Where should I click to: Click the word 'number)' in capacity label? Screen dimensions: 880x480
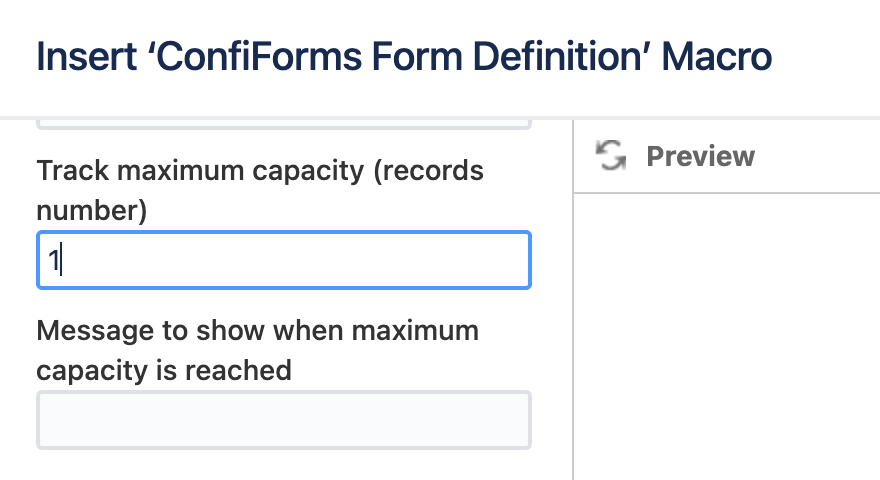(x=91, y=211)
